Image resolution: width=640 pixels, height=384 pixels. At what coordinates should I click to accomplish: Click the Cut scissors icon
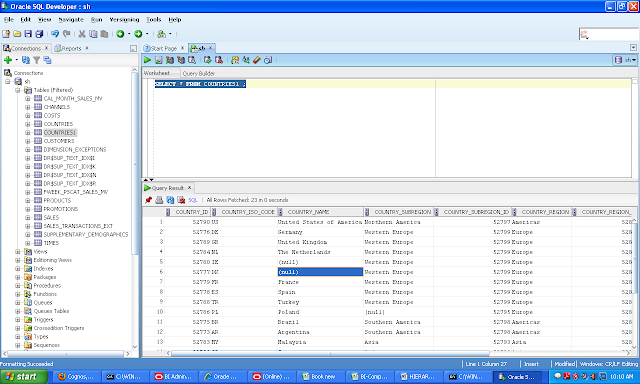tap(82, 34)
